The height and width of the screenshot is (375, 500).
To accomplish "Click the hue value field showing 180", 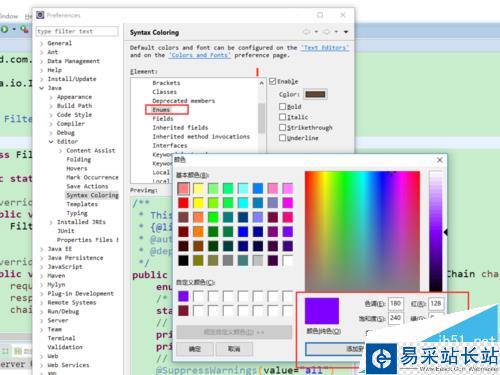I will pos(396,304).
